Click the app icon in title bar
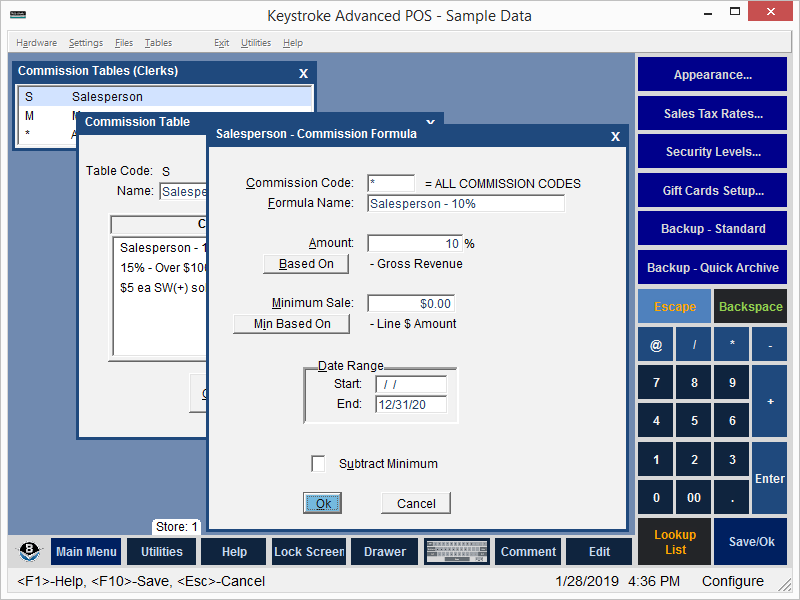This screenshot has width=800, height=600. (16, 15)
